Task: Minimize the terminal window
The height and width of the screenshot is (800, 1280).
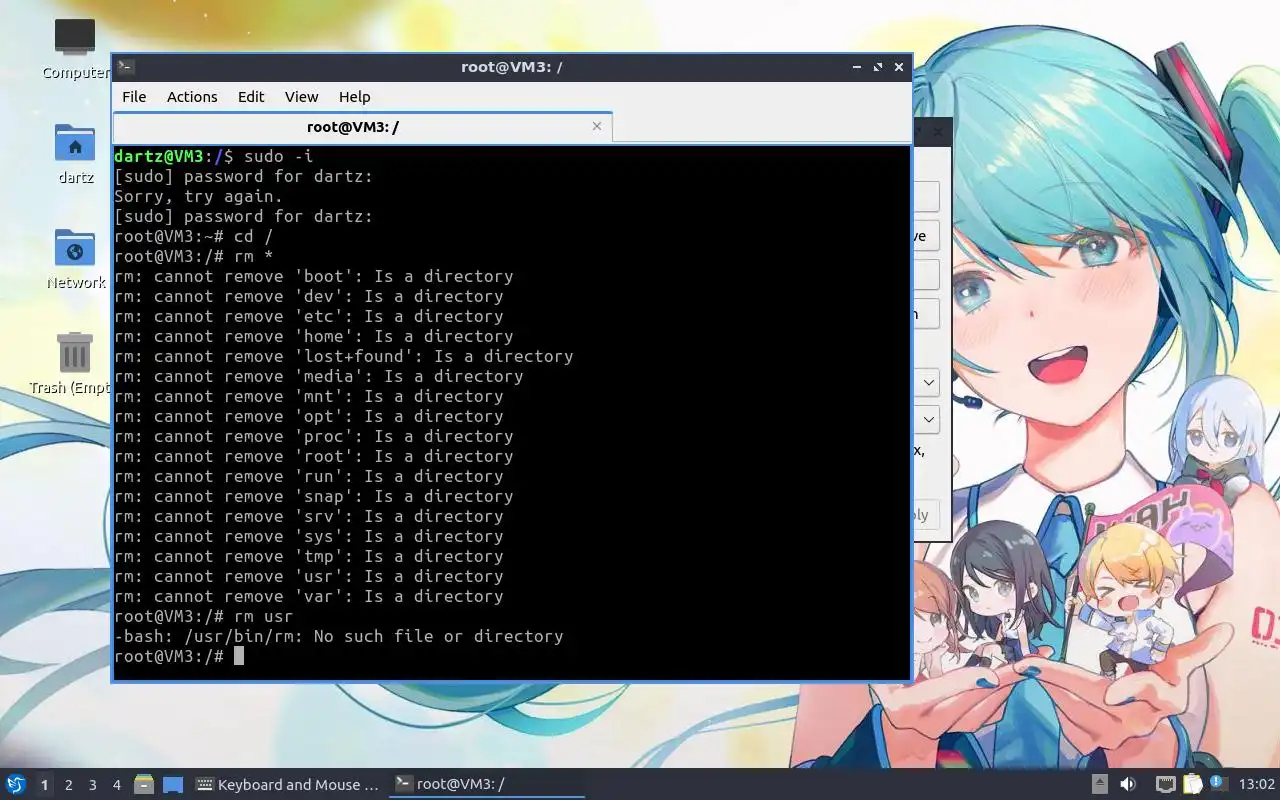Action: pos(857,67)
